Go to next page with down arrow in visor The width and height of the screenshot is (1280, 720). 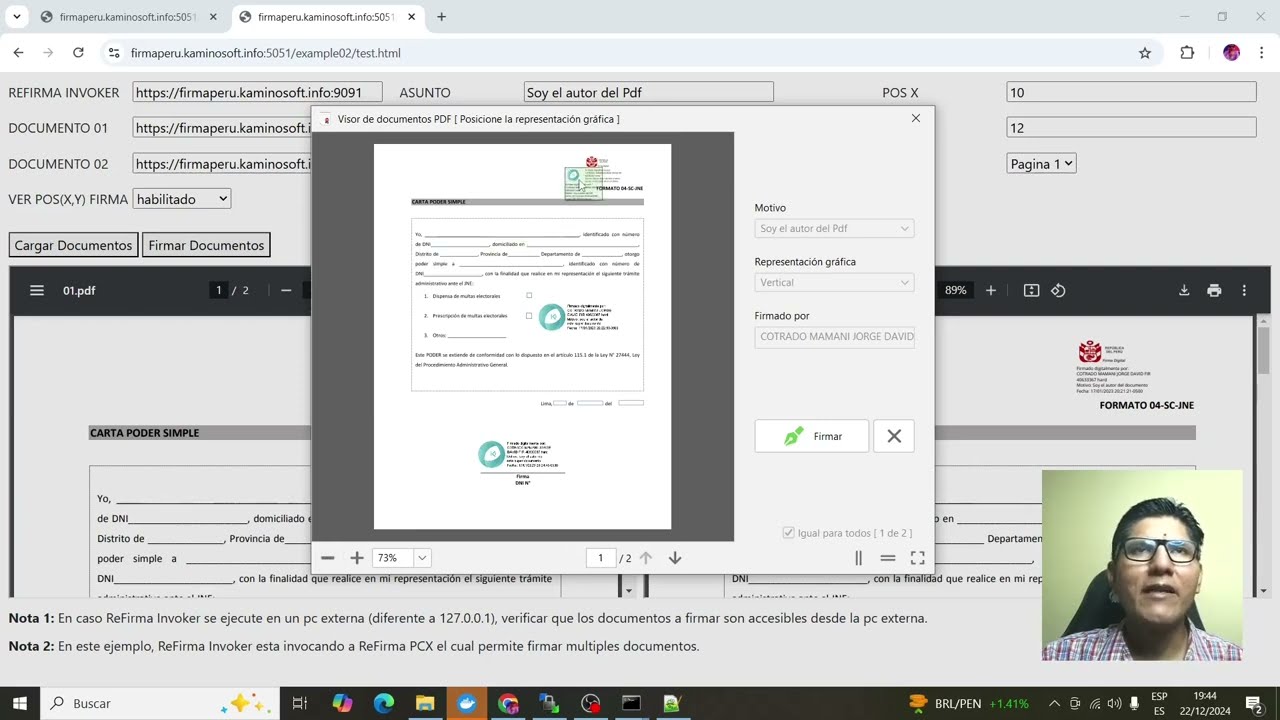coord(675,558)
